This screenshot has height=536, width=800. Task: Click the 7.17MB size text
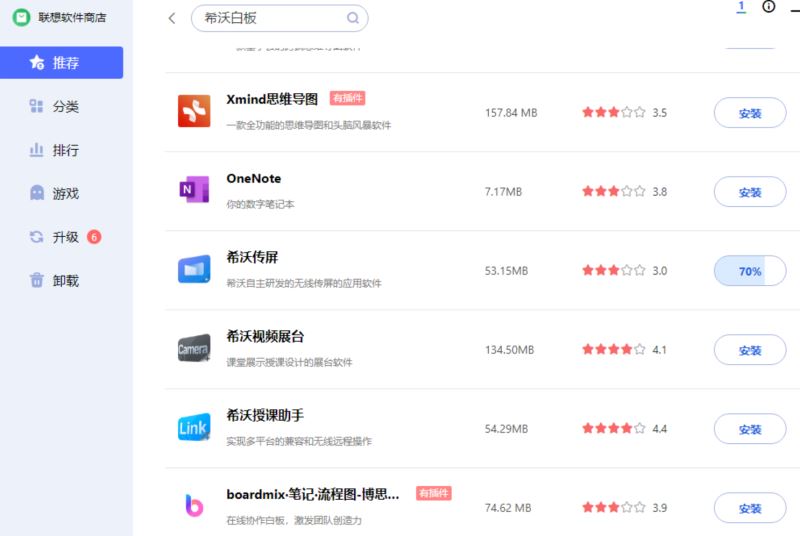pyautogui.click(x=503, y=192)
